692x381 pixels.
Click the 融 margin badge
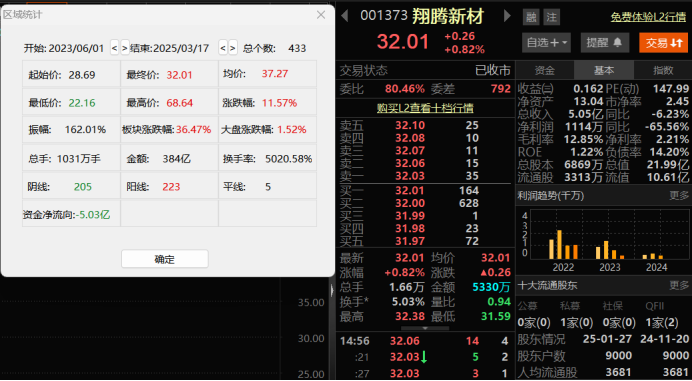point(531,17)
